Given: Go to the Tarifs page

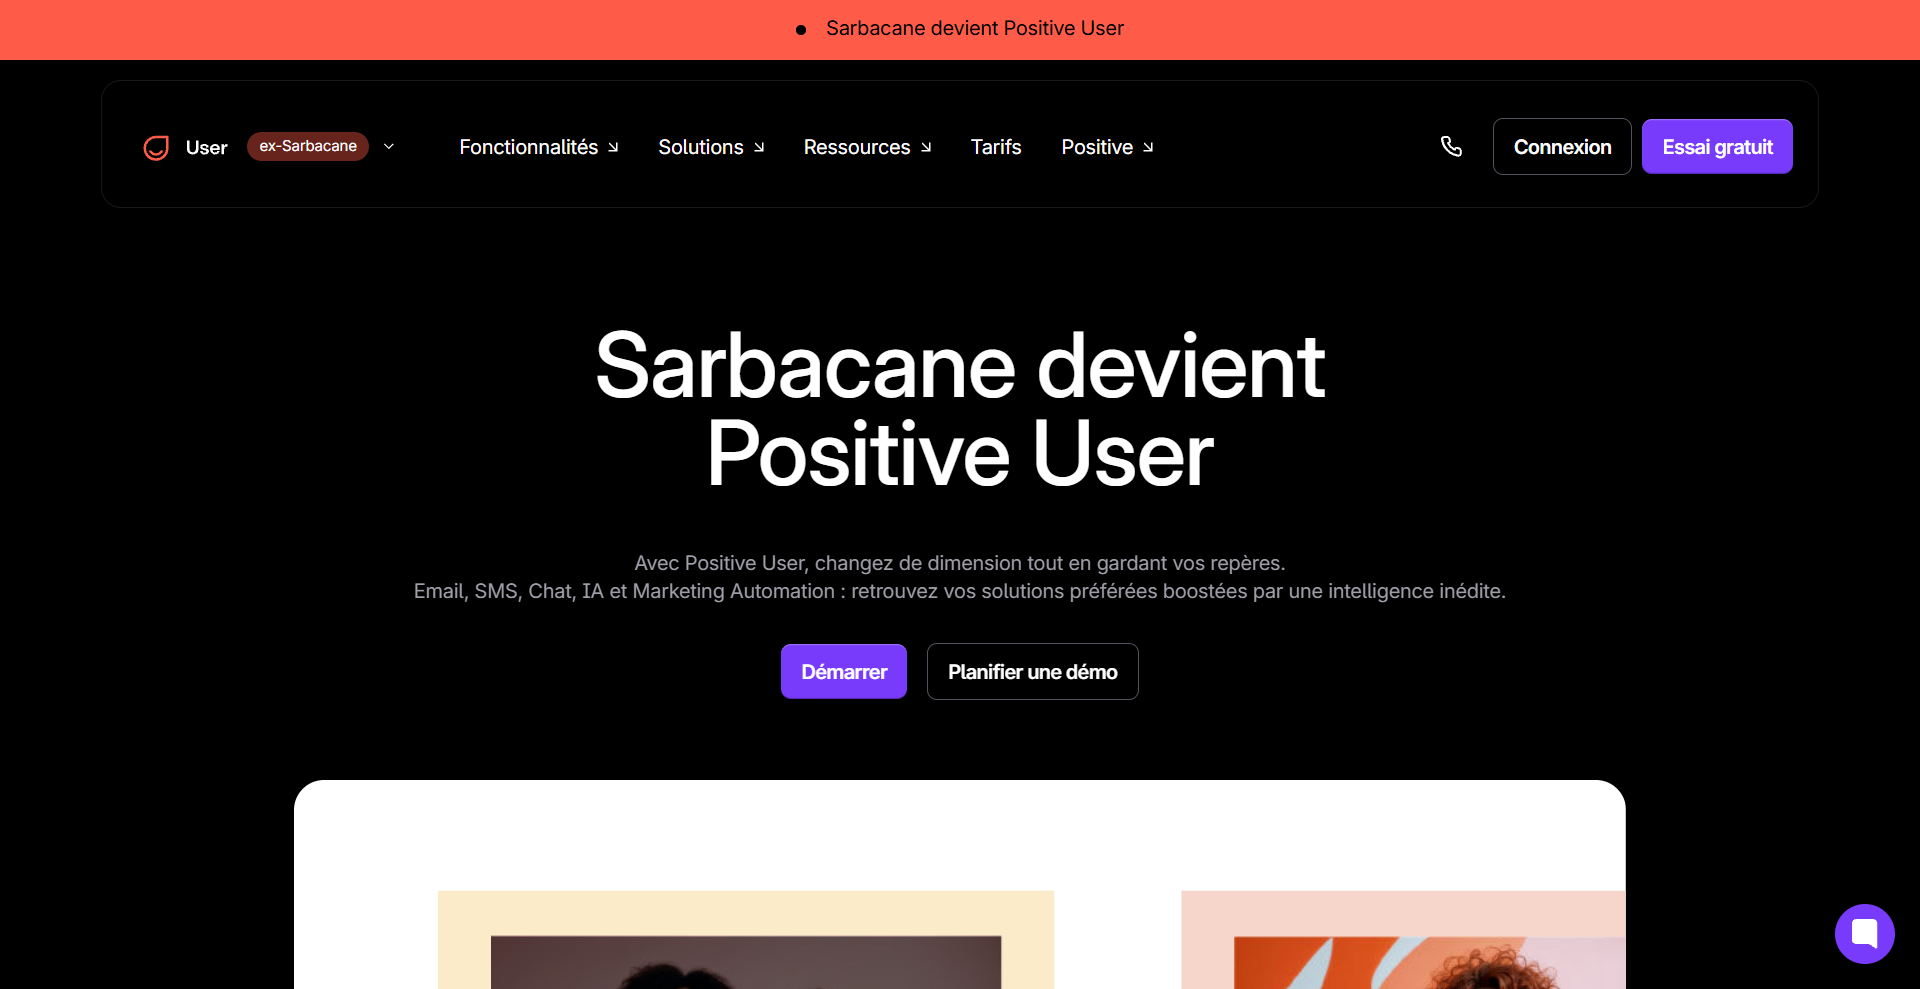Looking at the screenshot, I should pyautogui.click(x=996, y=147).
